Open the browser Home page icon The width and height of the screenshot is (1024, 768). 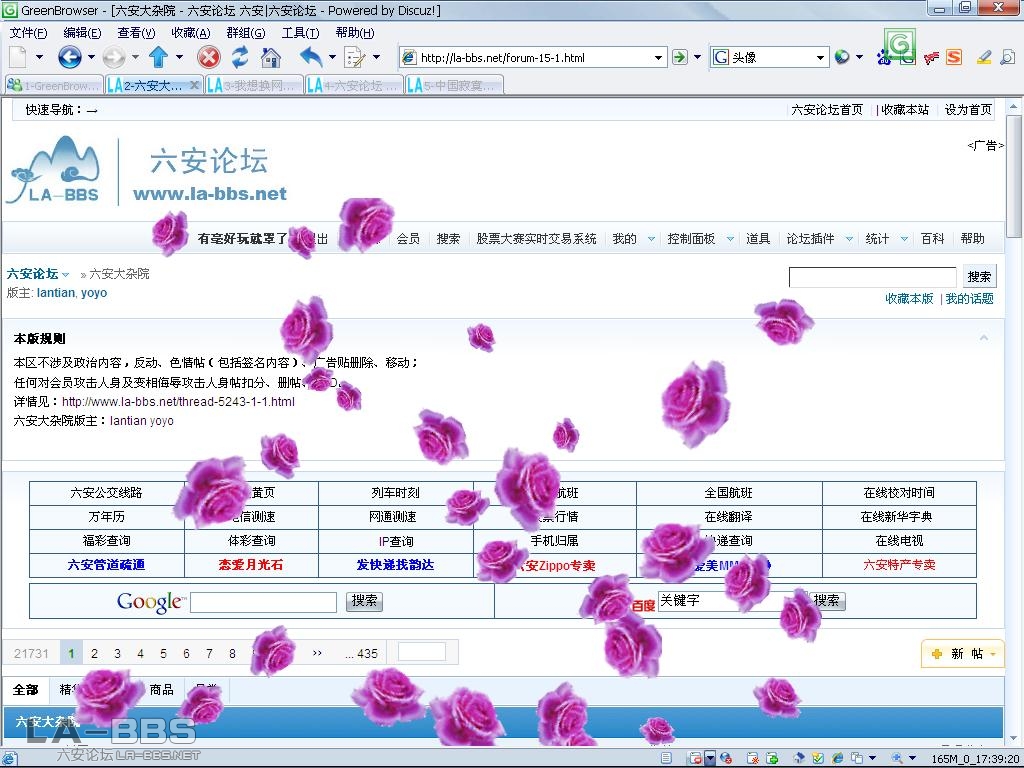point(270,57)
